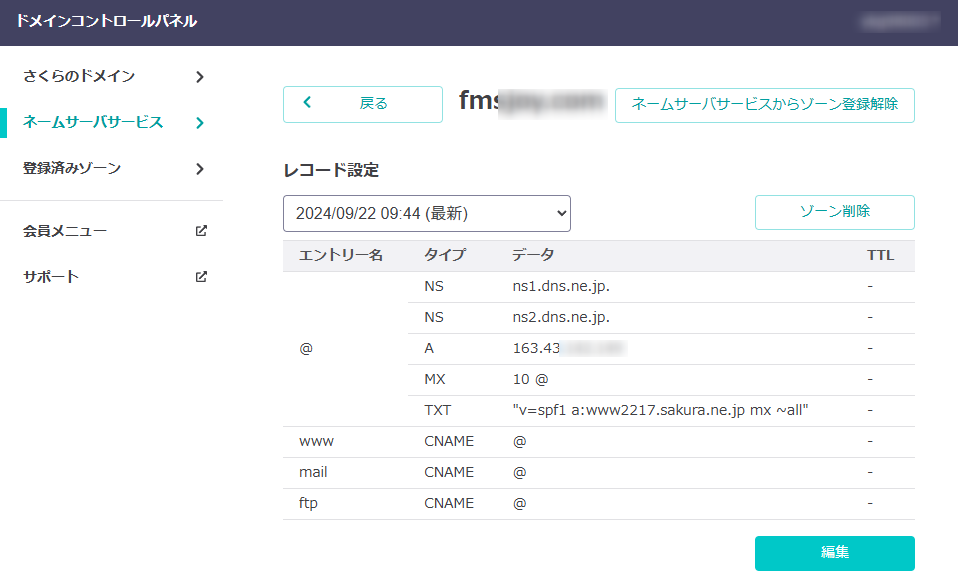The height and width of the screenshot is (576, 958).
Task: Expand the ネームサーバサービス chevron arrow
Action: coord(200,123)
